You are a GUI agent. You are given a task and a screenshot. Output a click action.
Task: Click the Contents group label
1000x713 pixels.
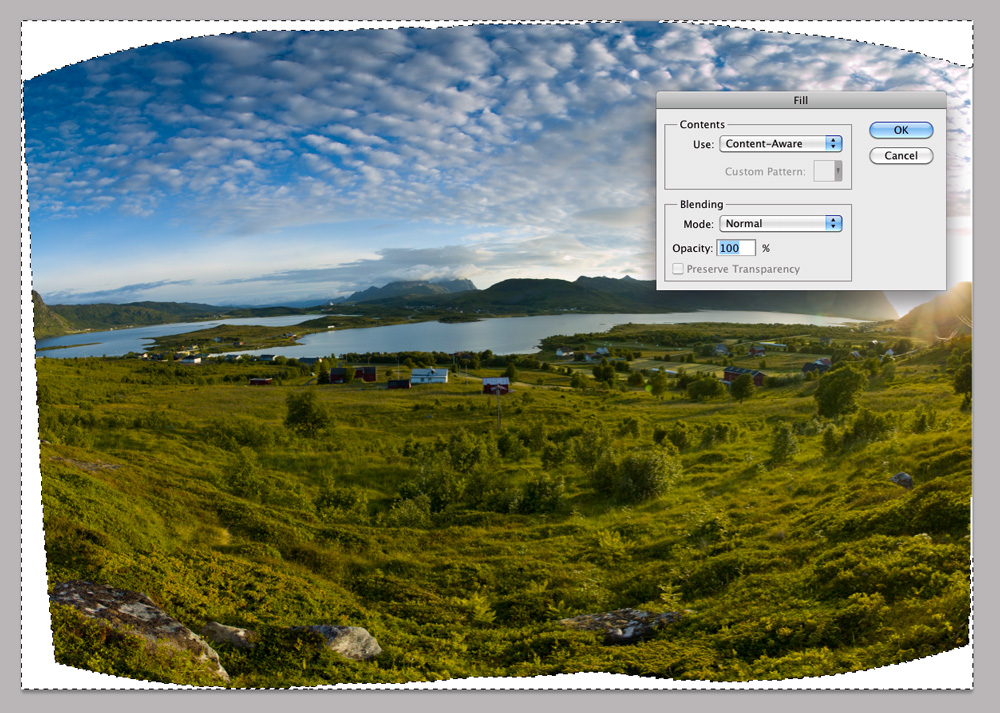tap(702, 124)
